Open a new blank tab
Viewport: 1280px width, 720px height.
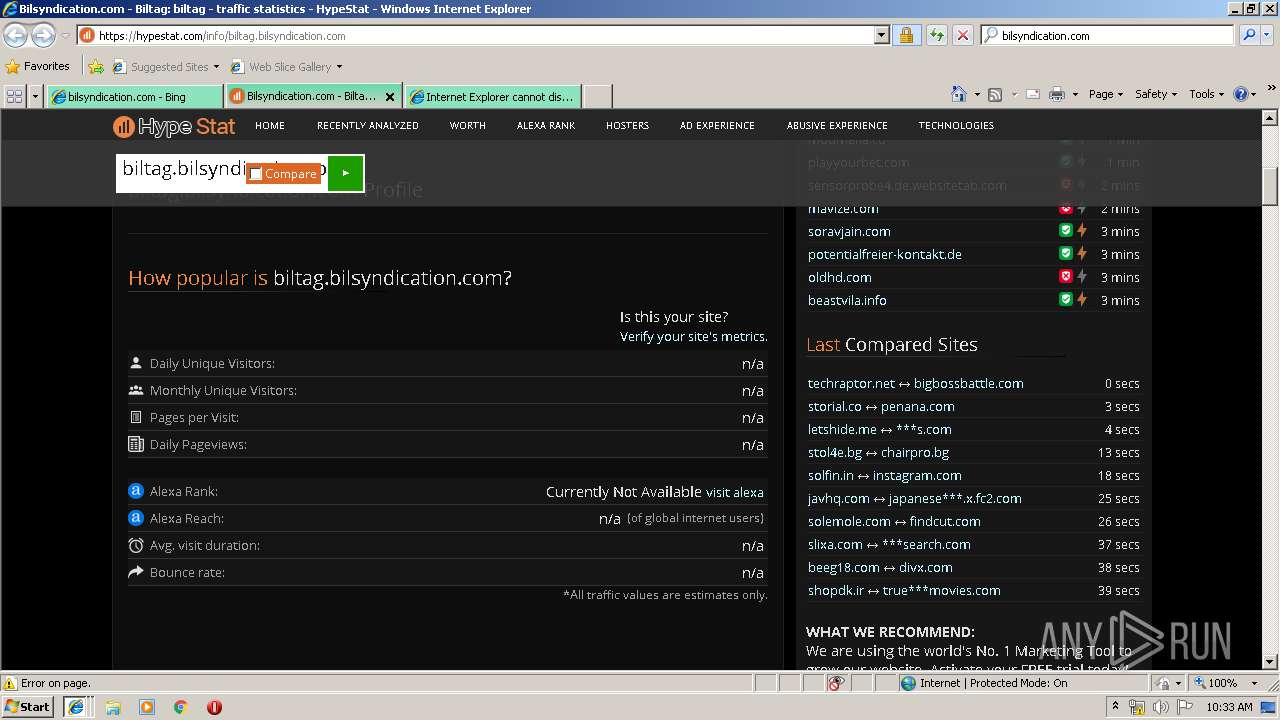pos(597,97)
